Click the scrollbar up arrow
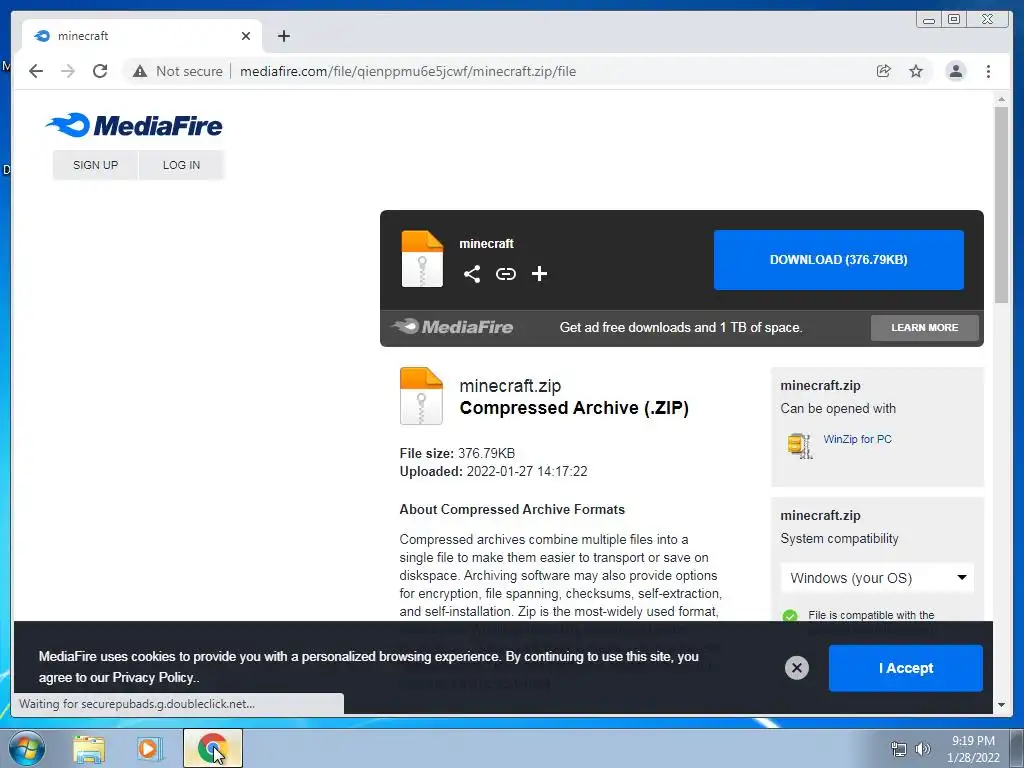 [x=1001, y=99]
